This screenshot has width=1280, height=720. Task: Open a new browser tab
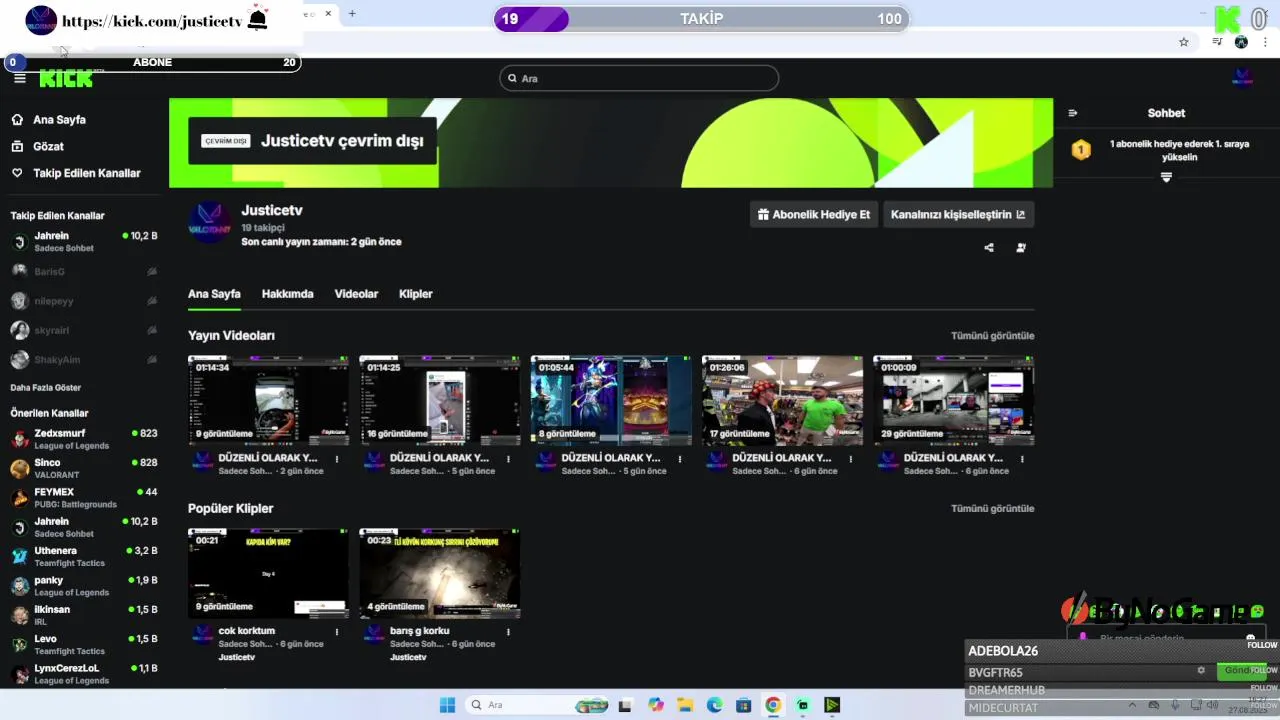tap(352, 14)
